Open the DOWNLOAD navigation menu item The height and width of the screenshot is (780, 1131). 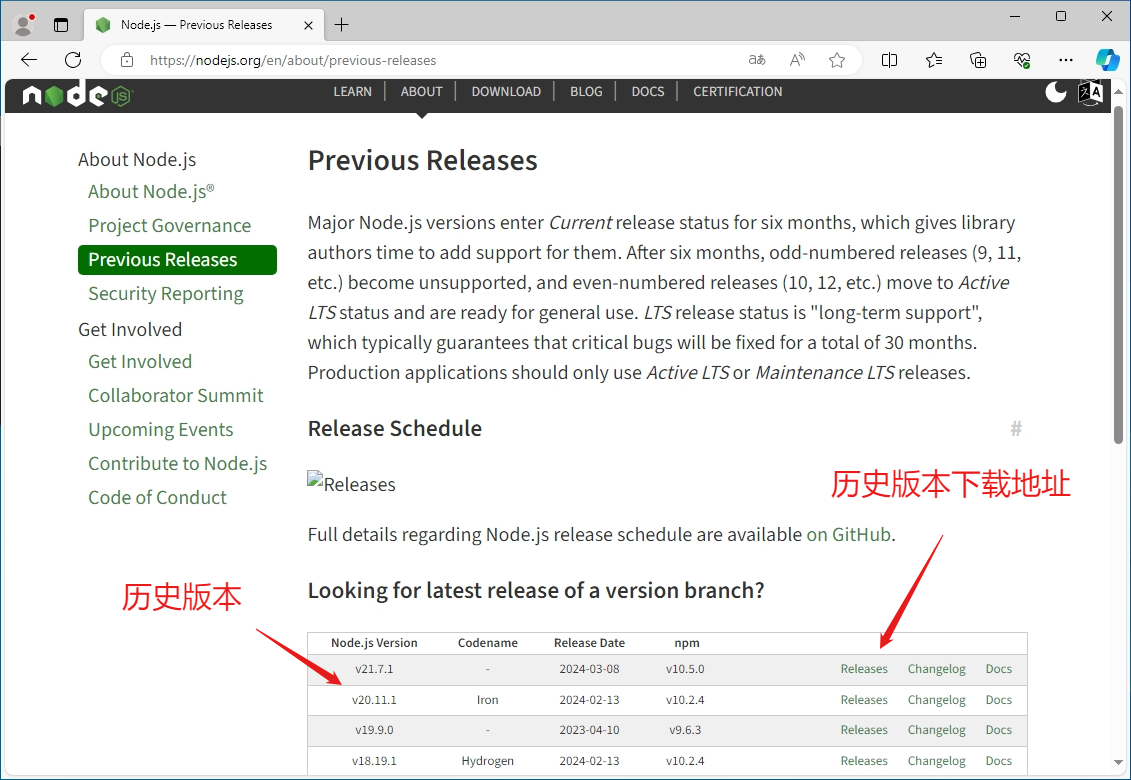click(x=506, y=91)
